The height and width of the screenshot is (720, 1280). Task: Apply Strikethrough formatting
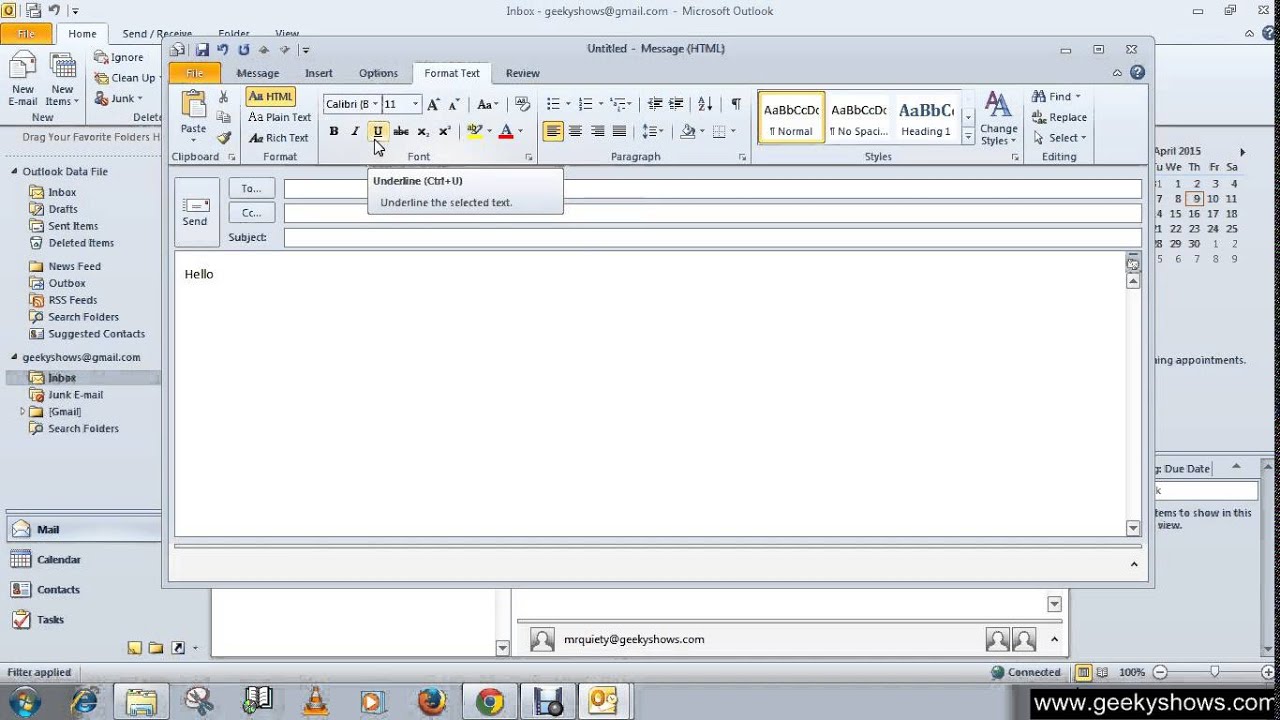pyautogui.click(x=401, y=131)
